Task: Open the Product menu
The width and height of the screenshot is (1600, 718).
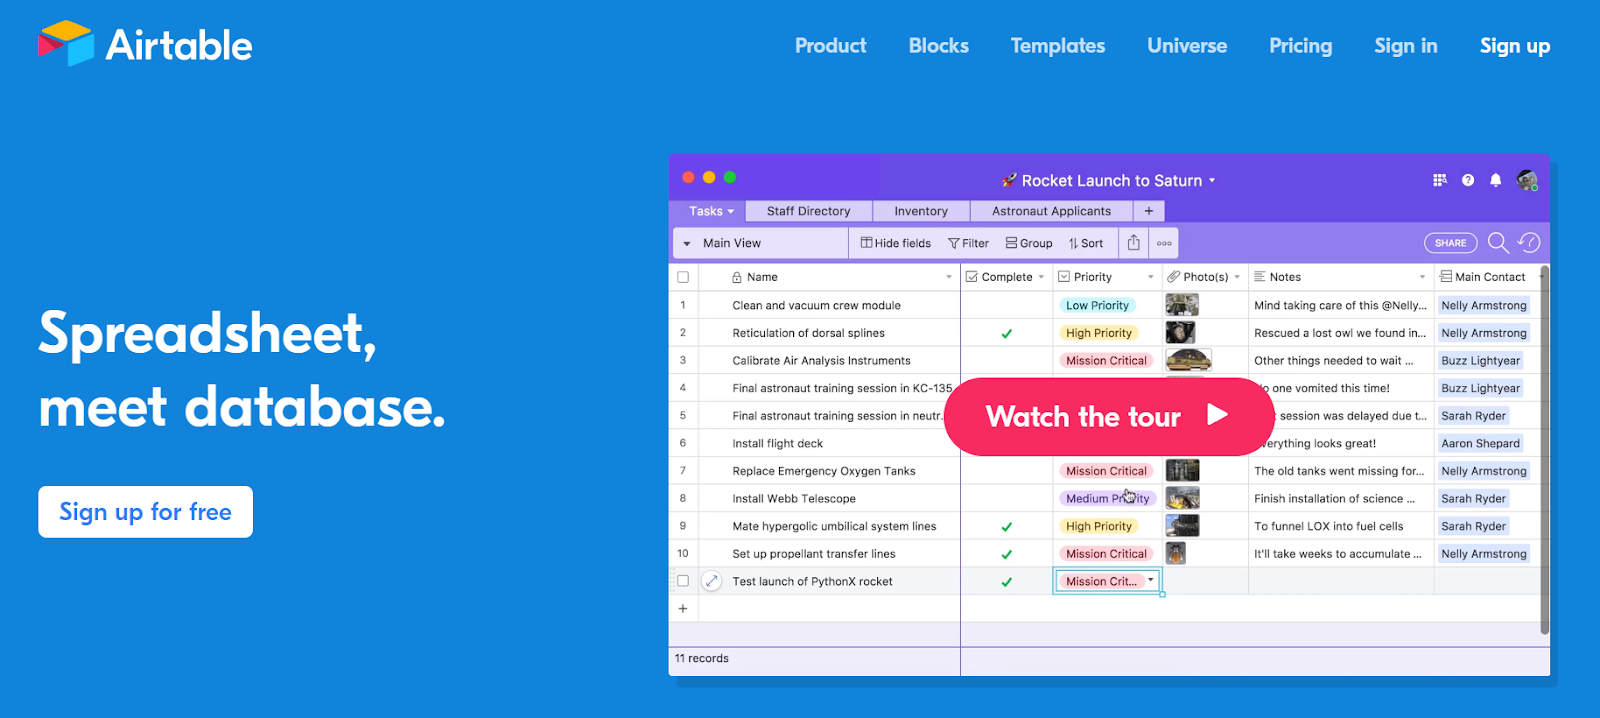Action: coord(830,46)
